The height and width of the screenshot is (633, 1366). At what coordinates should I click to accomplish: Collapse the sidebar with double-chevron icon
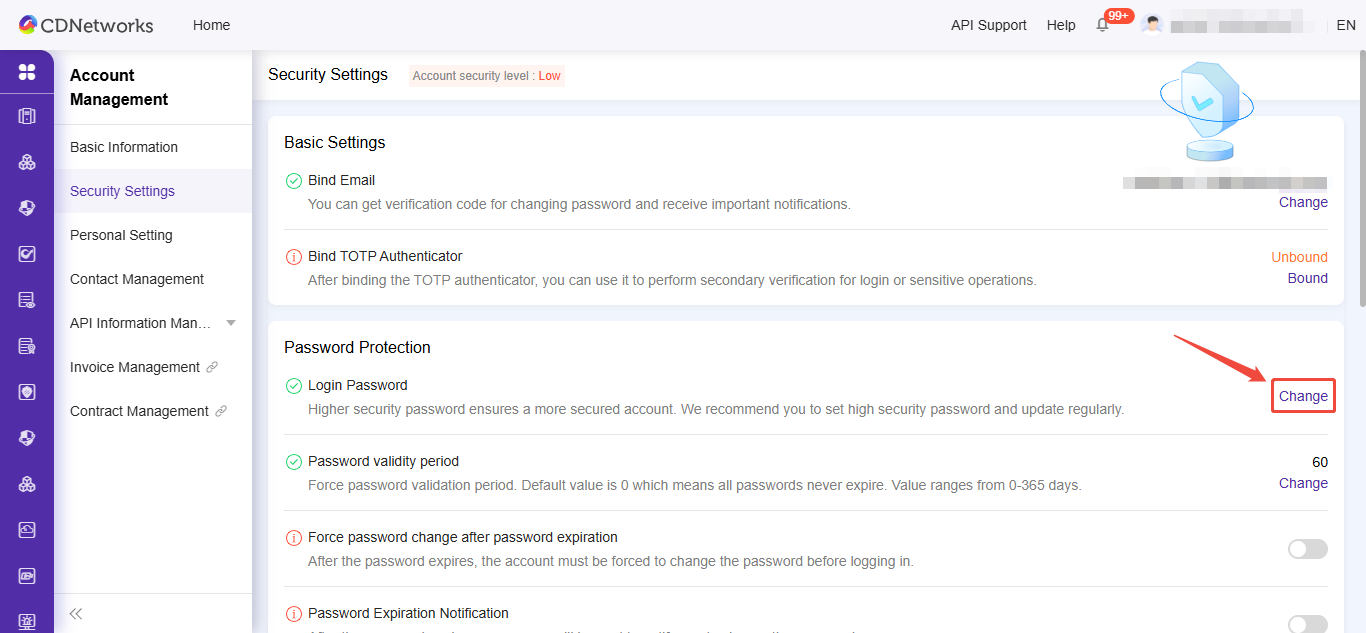76,613
